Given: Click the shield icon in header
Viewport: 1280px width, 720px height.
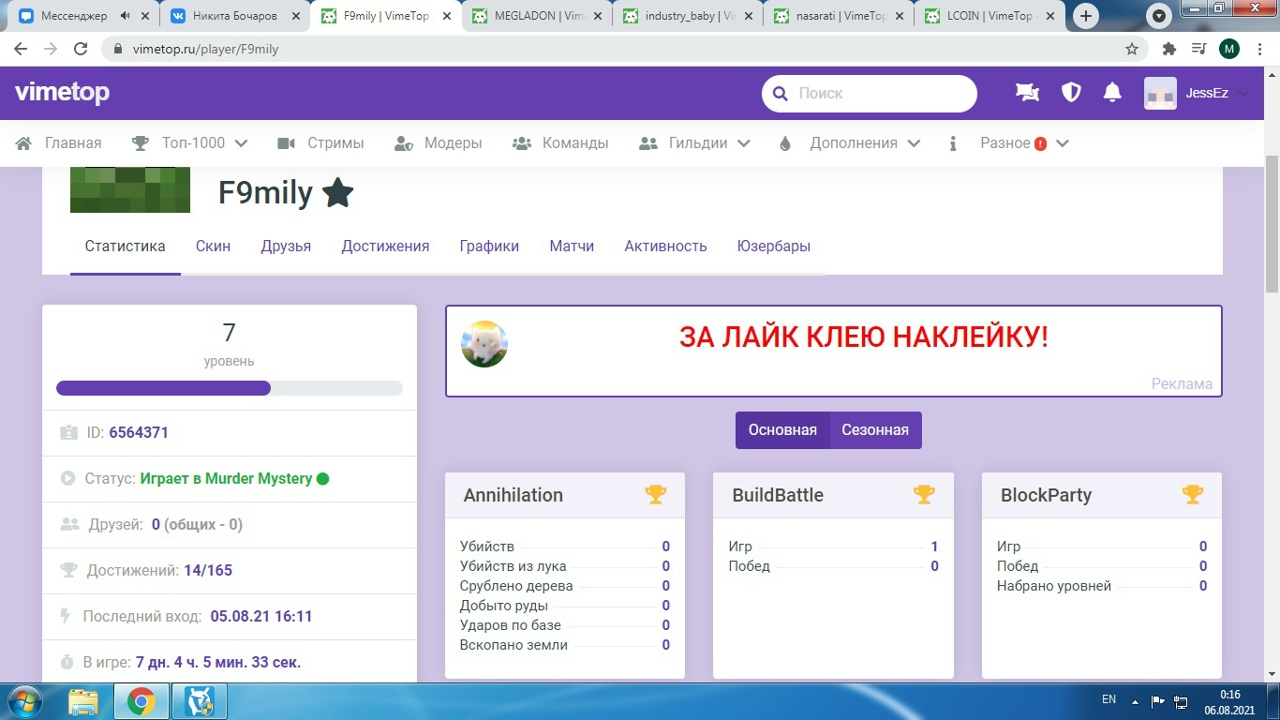Looking at the screenshot, I should point(1071,93).
